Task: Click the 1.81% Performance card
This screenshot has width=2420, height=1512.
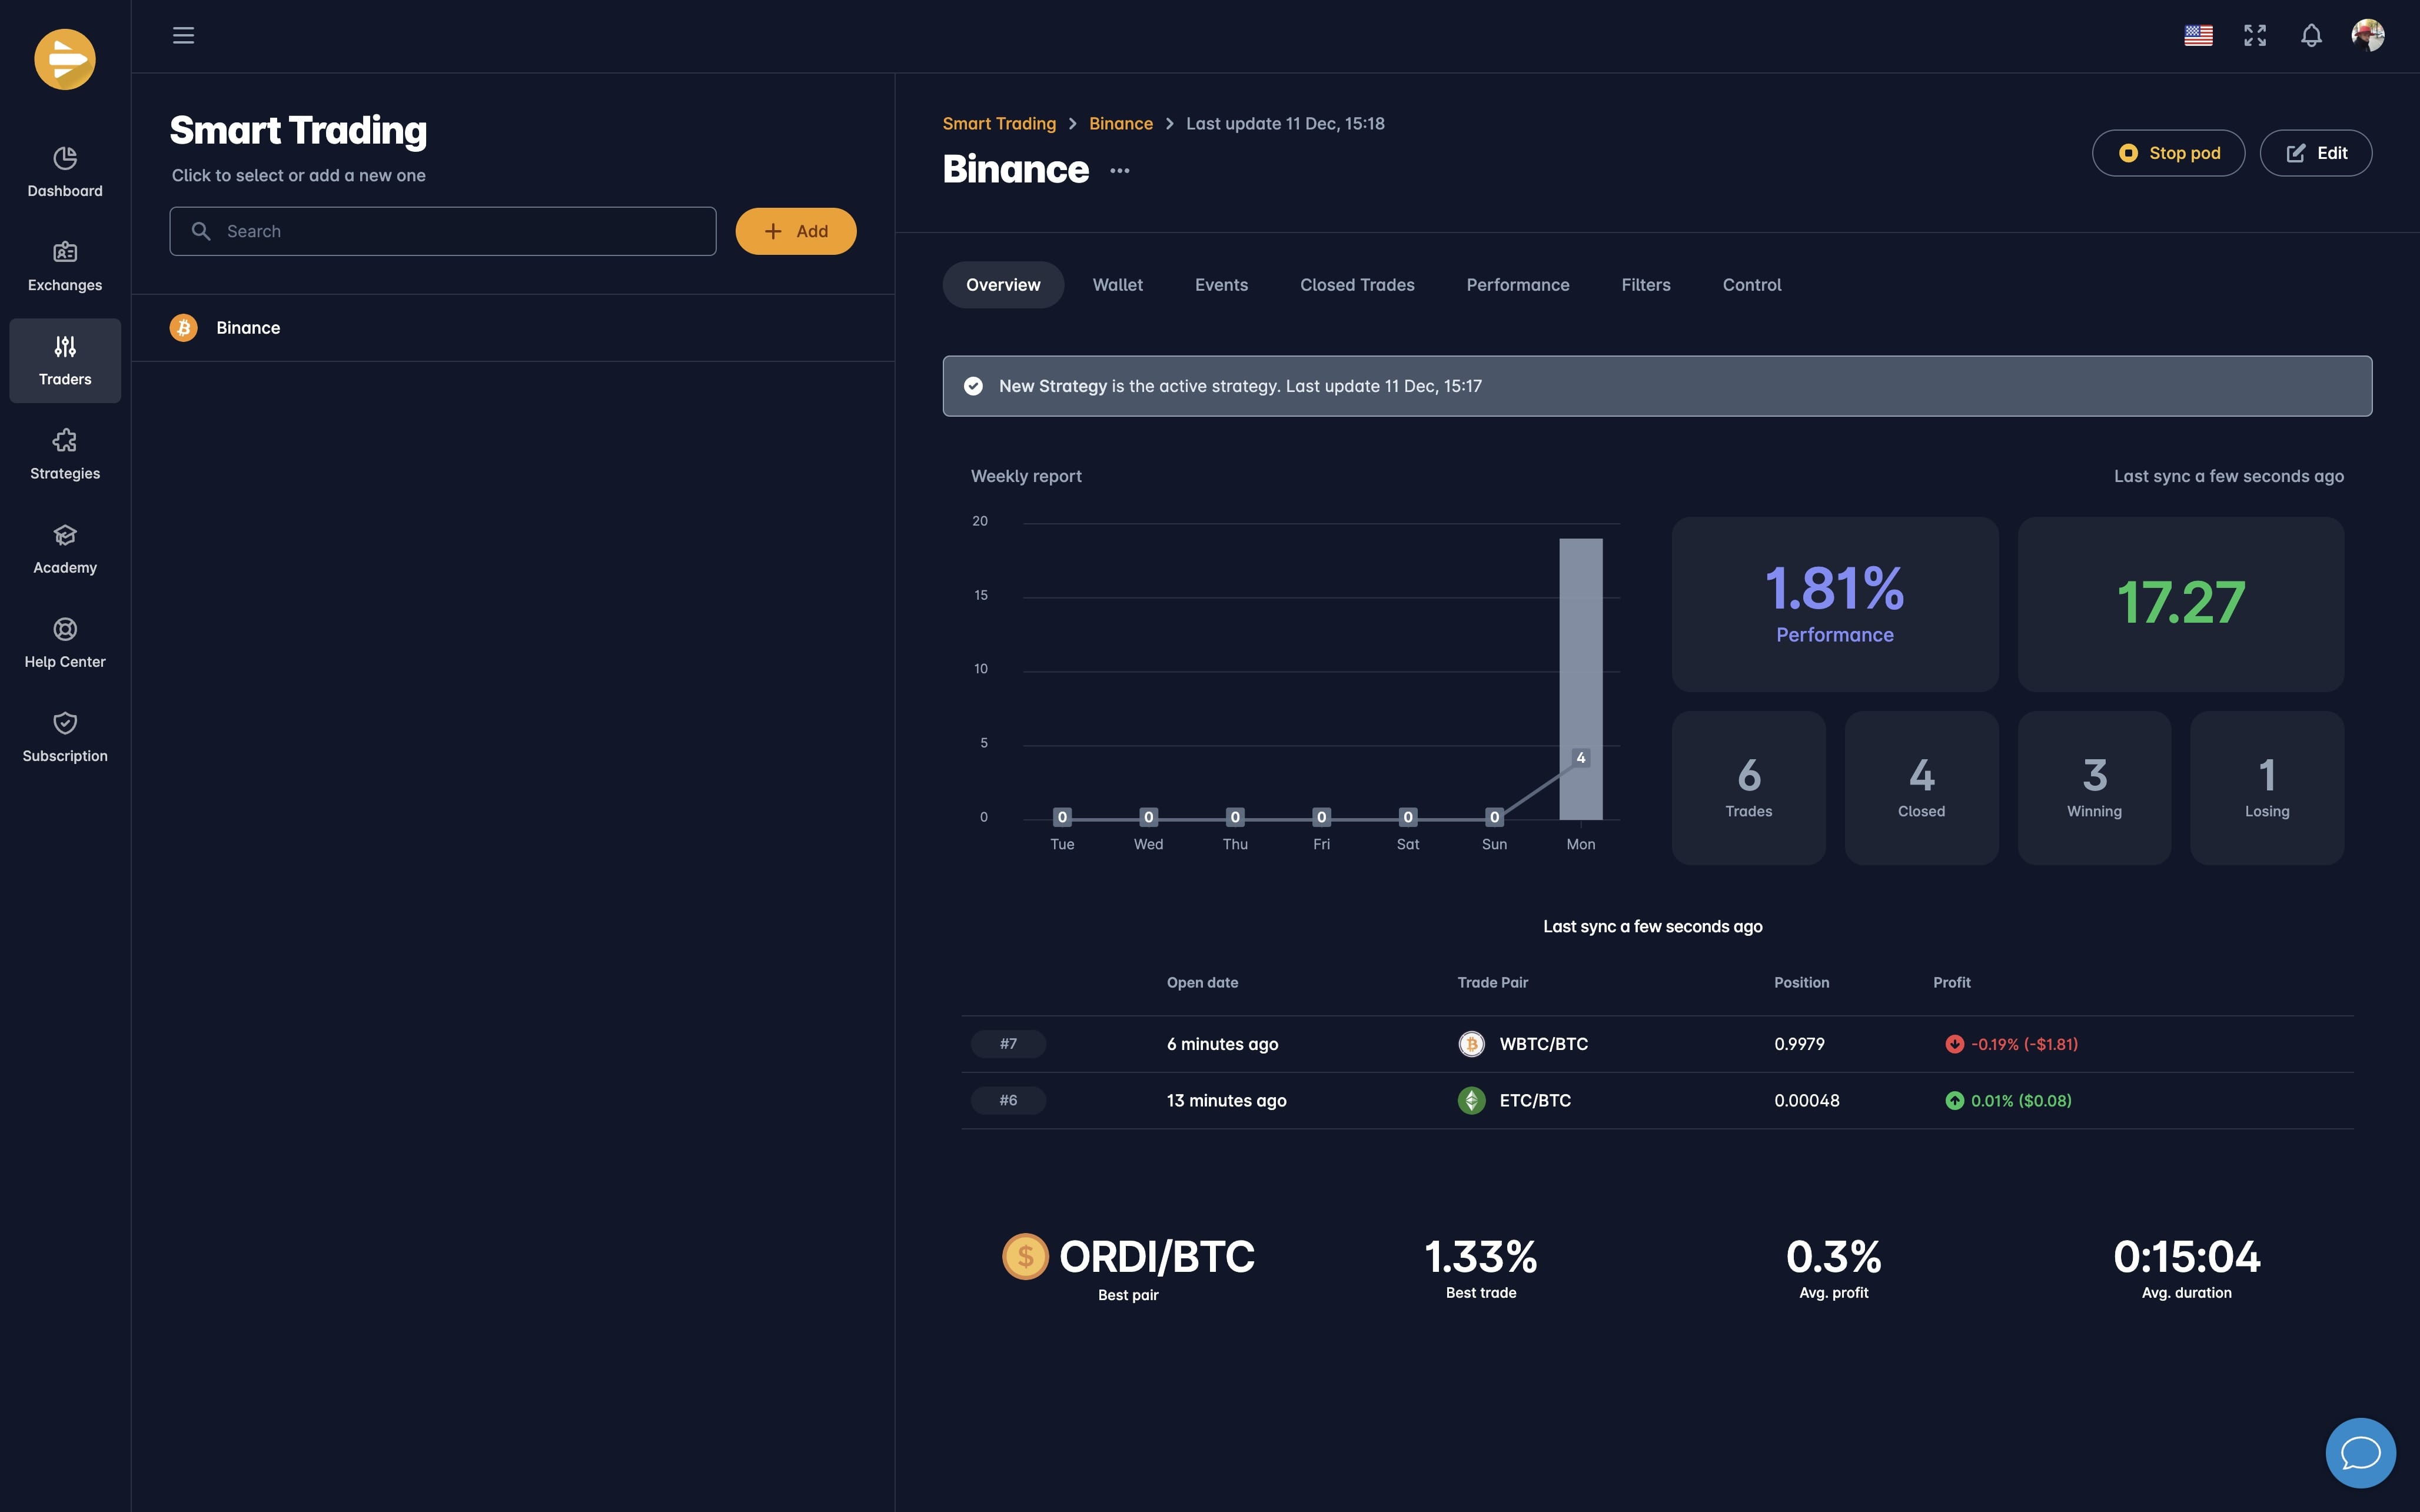Action: pos(1835,604)
